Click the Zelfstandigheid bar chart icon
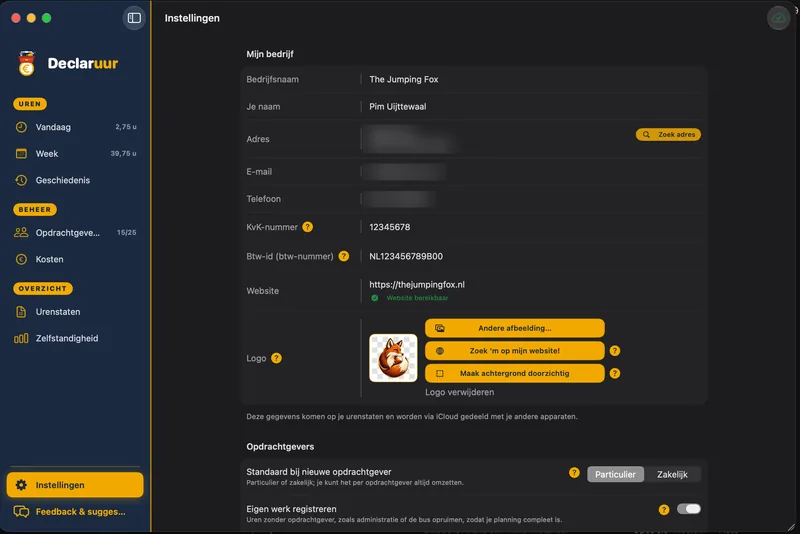Image resolution: width=800 pixels, height=534 pixels. (x=21, y=338)
